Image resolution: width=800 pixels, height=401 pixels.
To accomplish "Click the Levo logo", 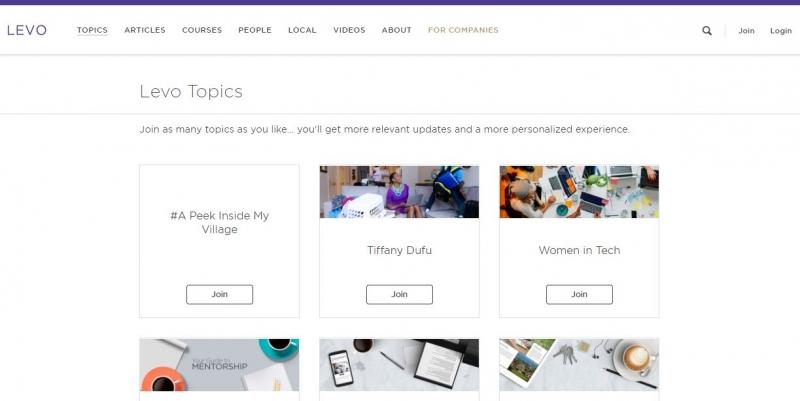I will click(x=27, y=30).
